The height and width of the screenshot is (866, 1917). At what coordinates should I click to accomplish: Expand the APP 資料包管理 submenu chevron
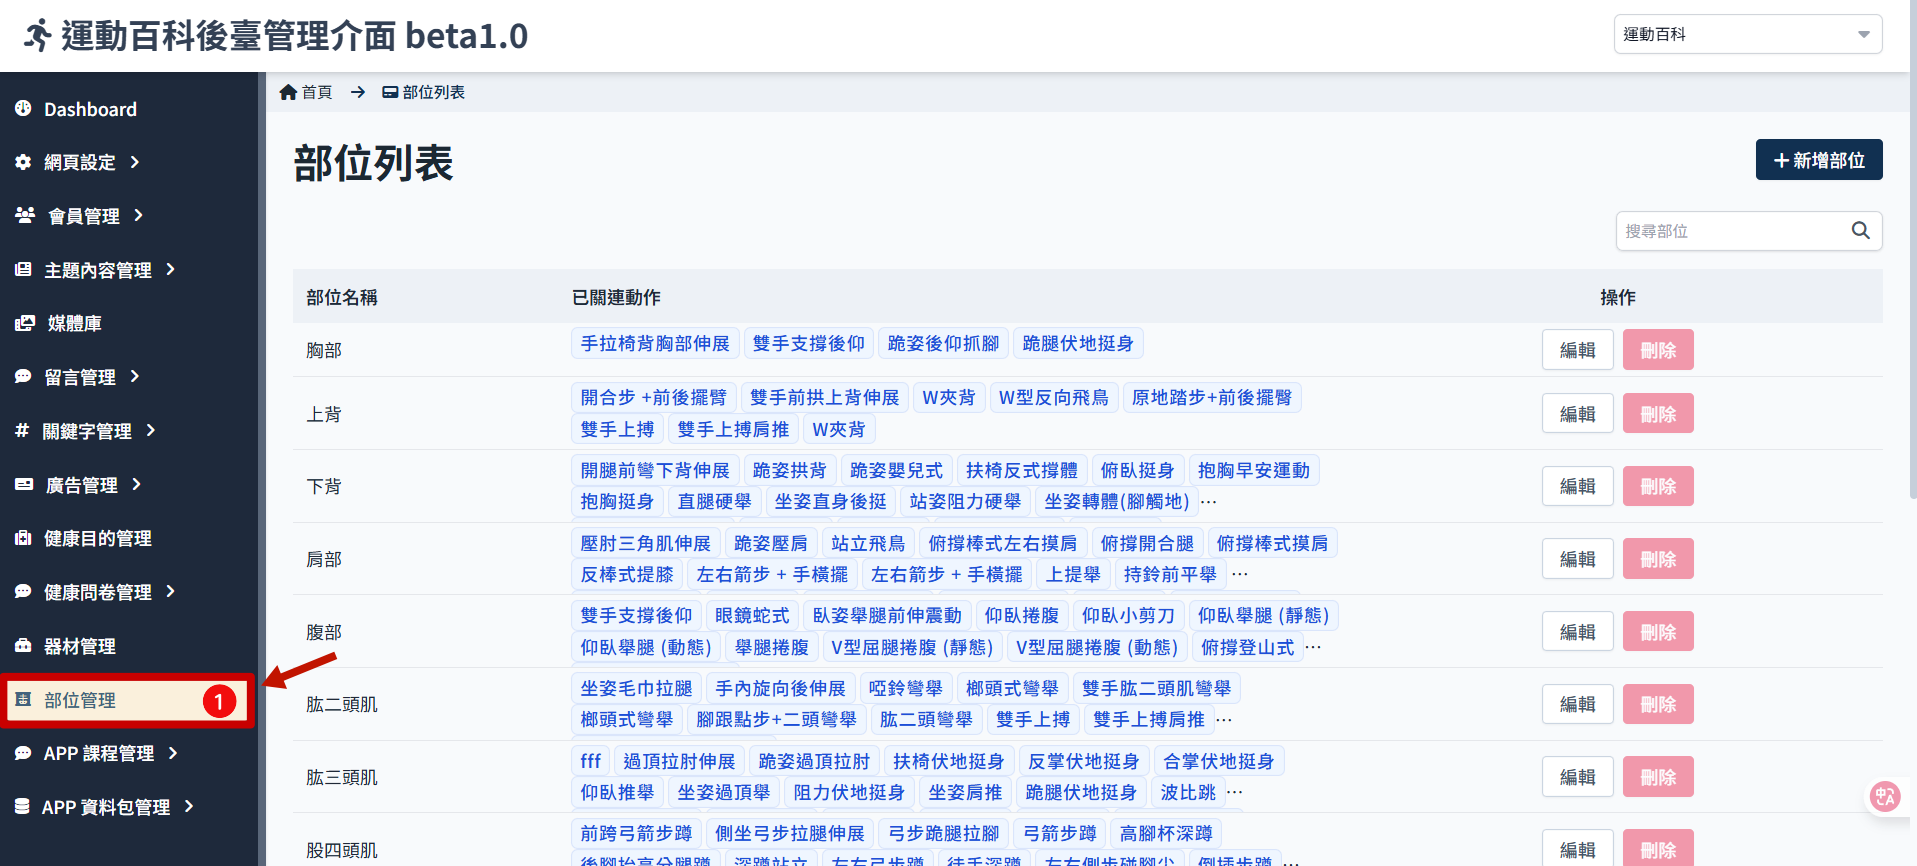[188, 806]
